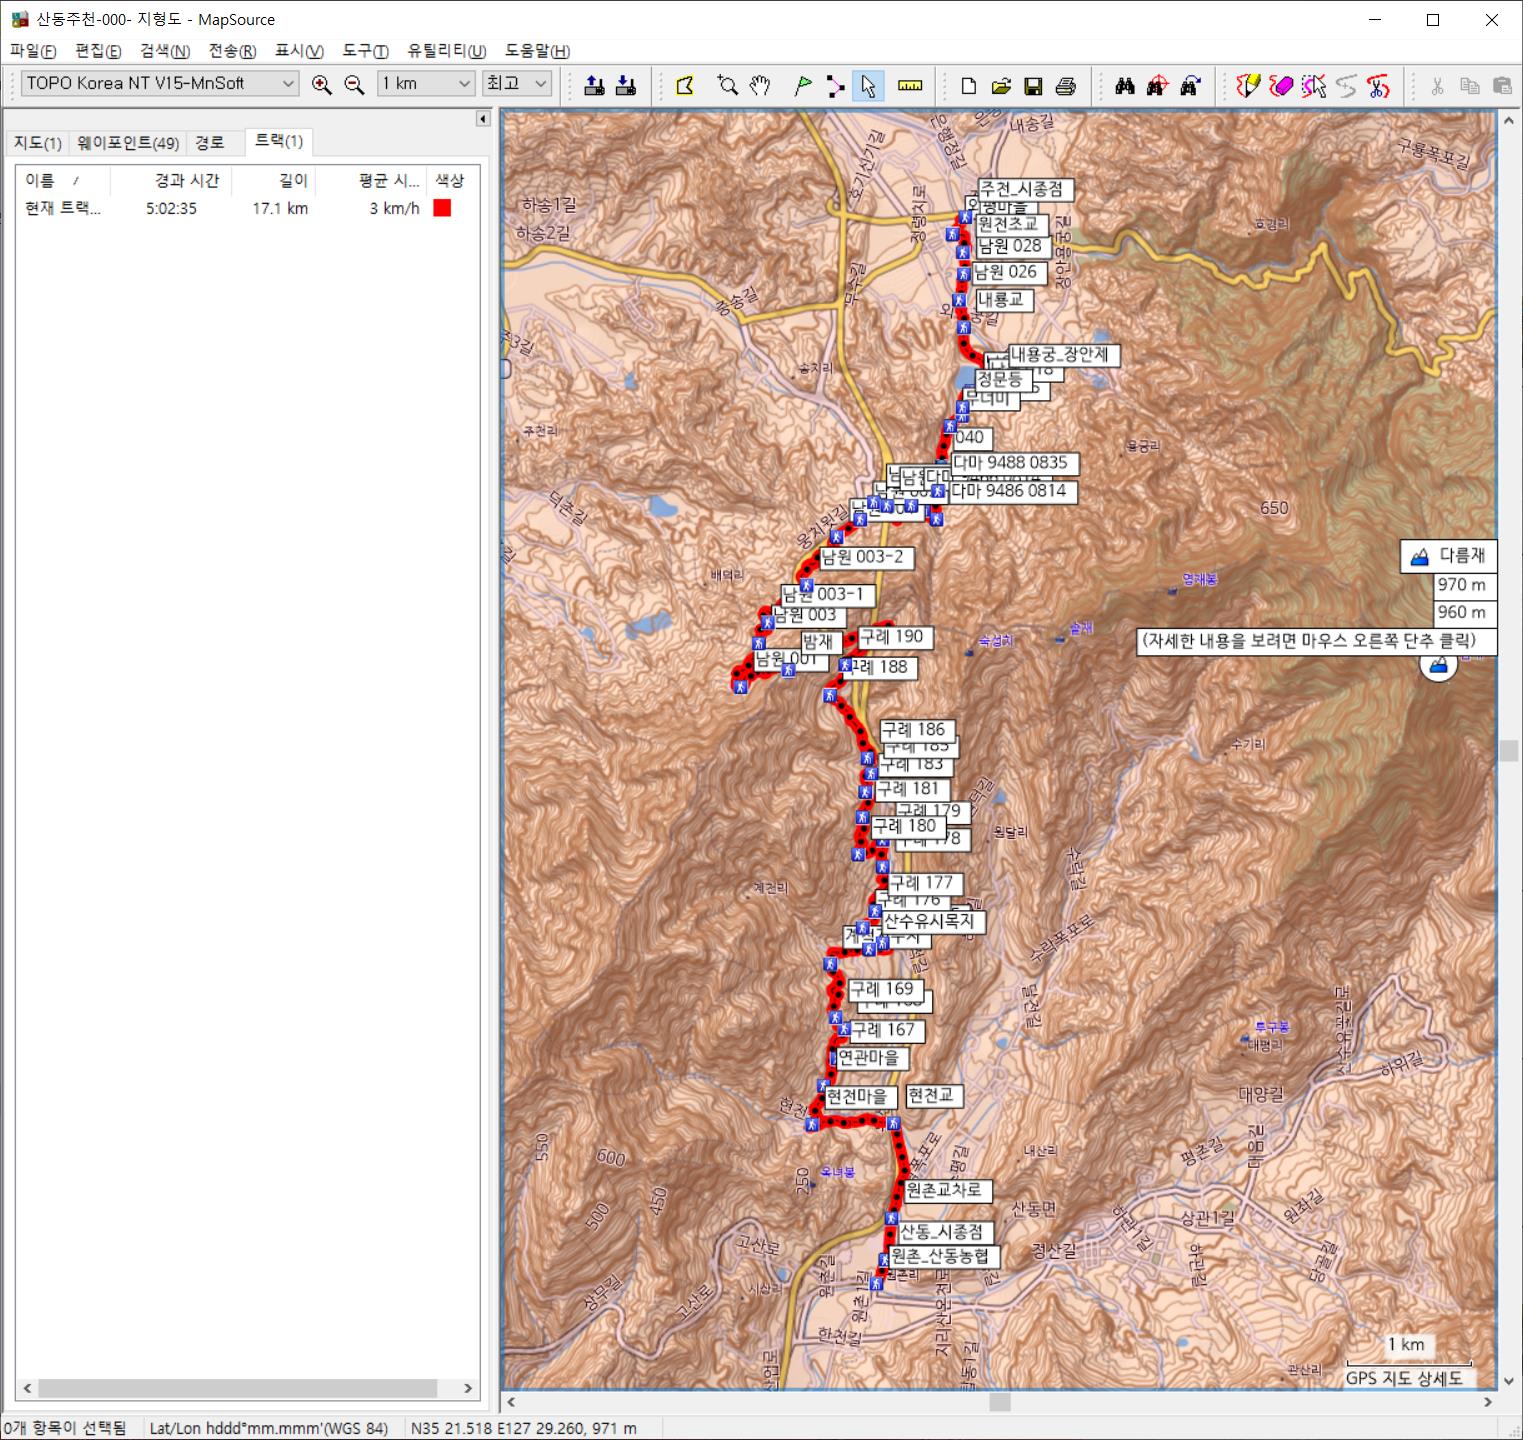
Task: Select the 트랙(1) tab
Action: click(x=279, y=141)
